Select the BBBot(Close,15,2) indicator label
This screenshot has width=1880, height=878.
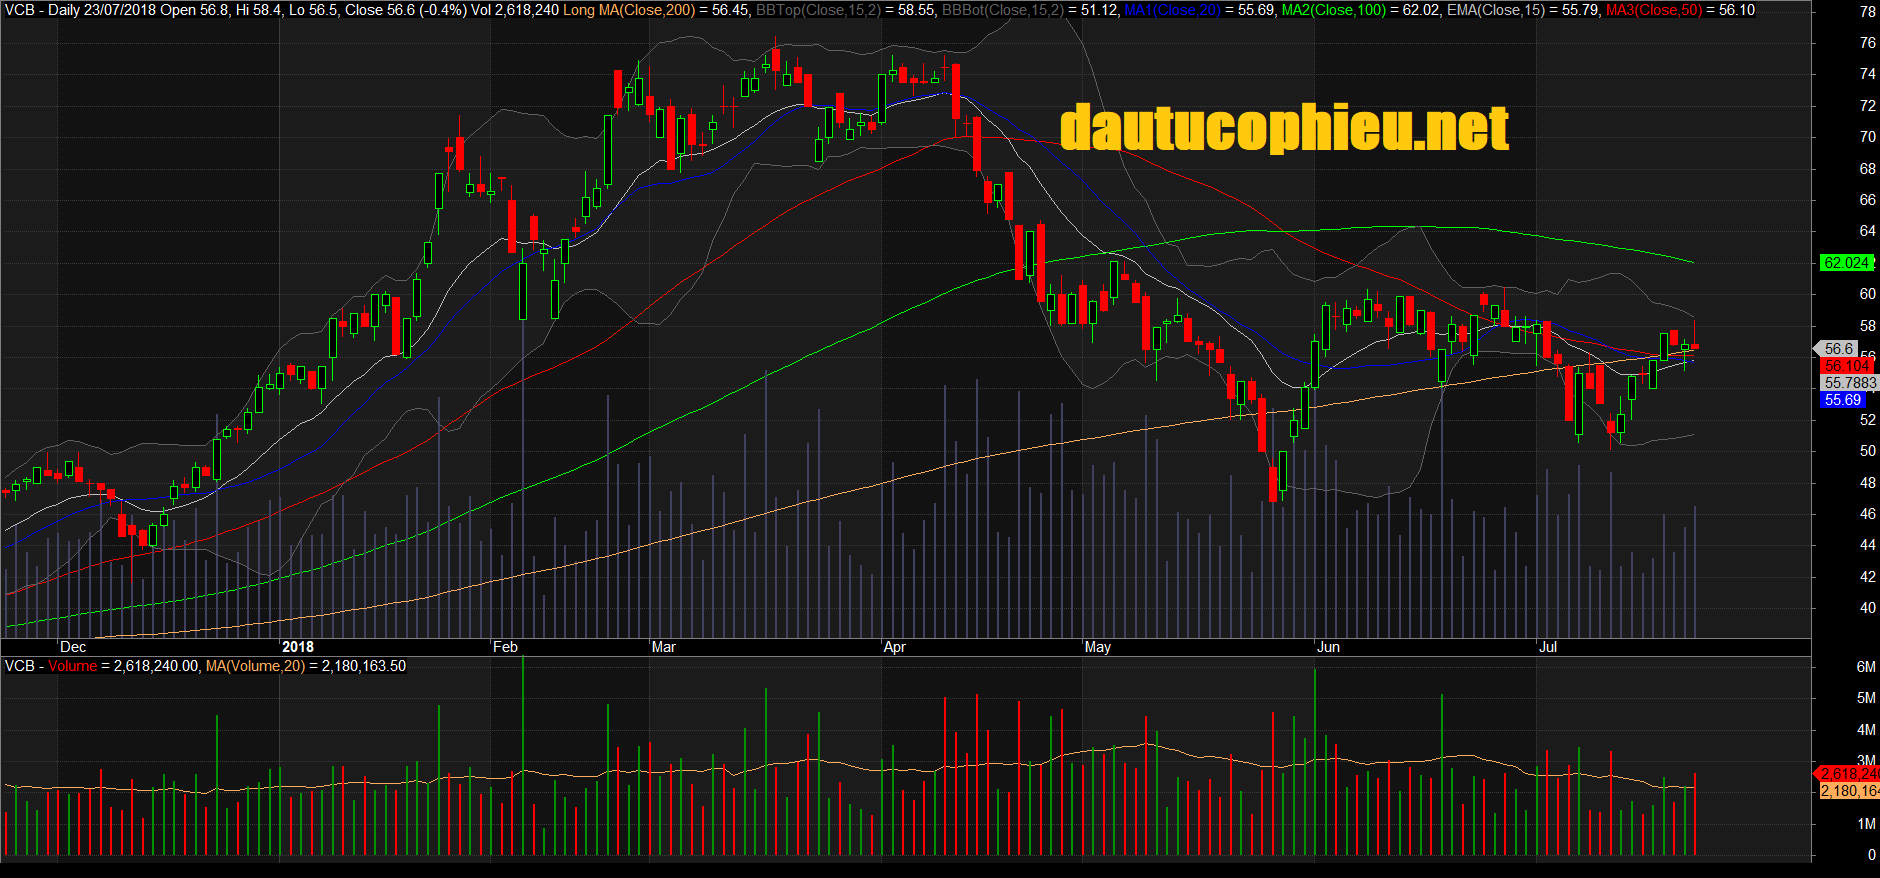(x=1003, y=10)
